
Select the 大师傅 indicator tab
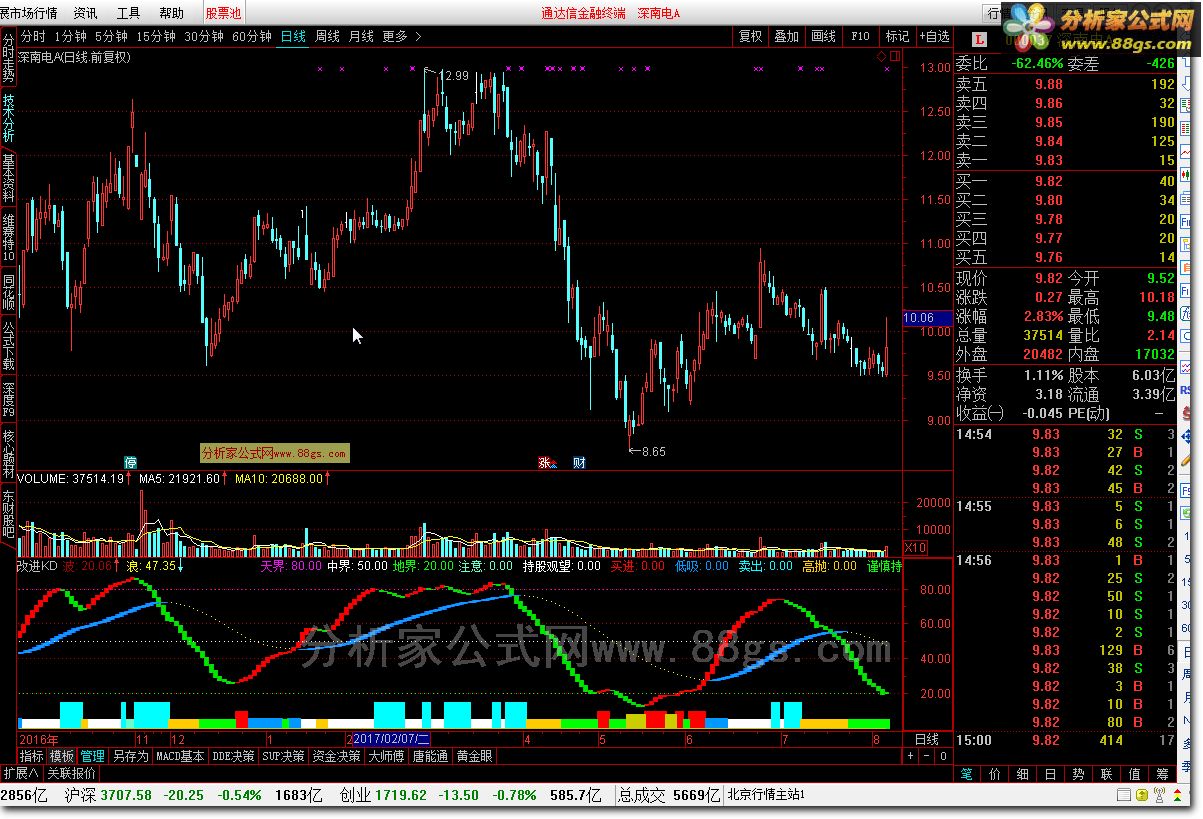click(386, 756)
